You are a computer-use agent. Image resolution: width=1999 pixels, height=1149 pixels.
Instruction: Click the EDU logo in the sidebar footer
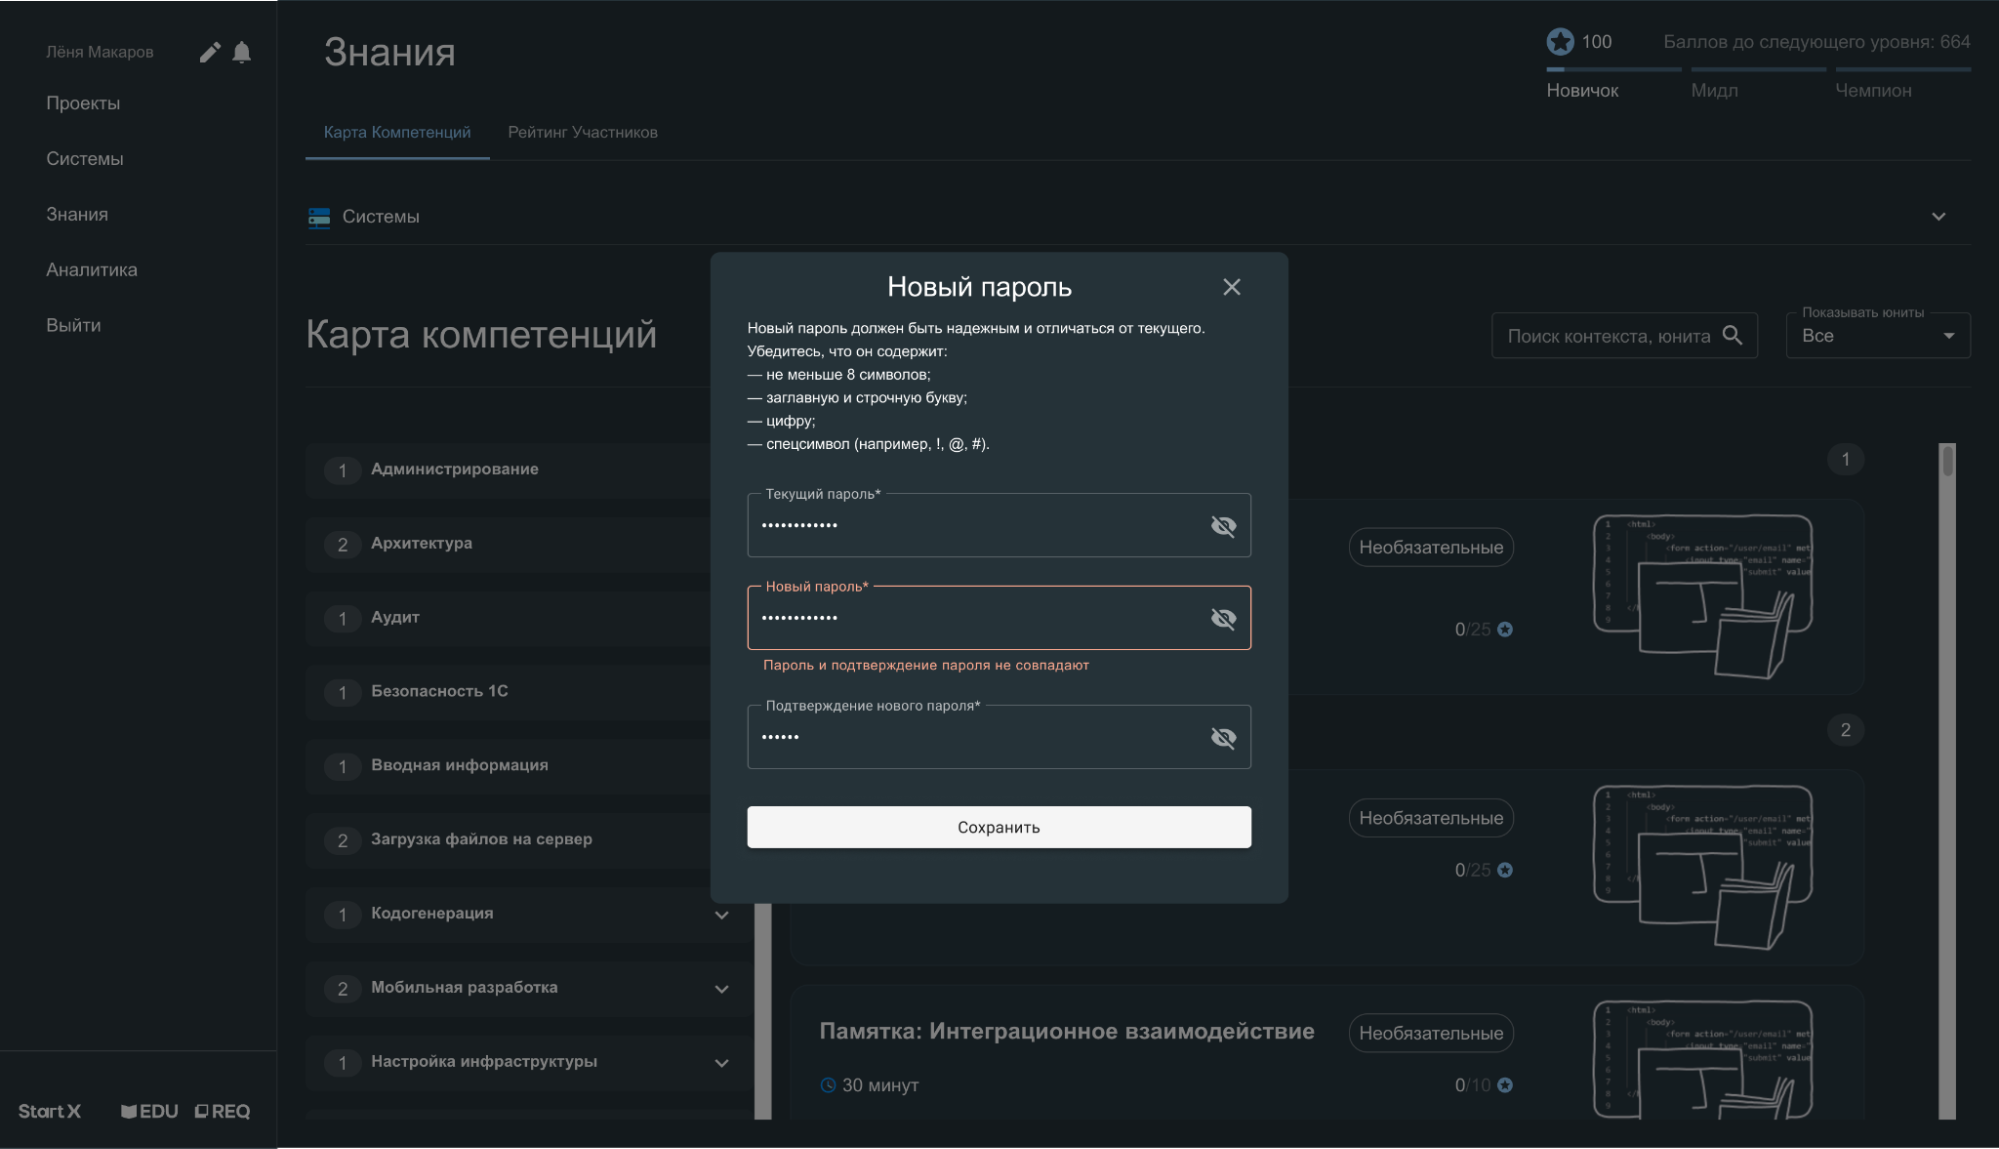point(150,1111)
